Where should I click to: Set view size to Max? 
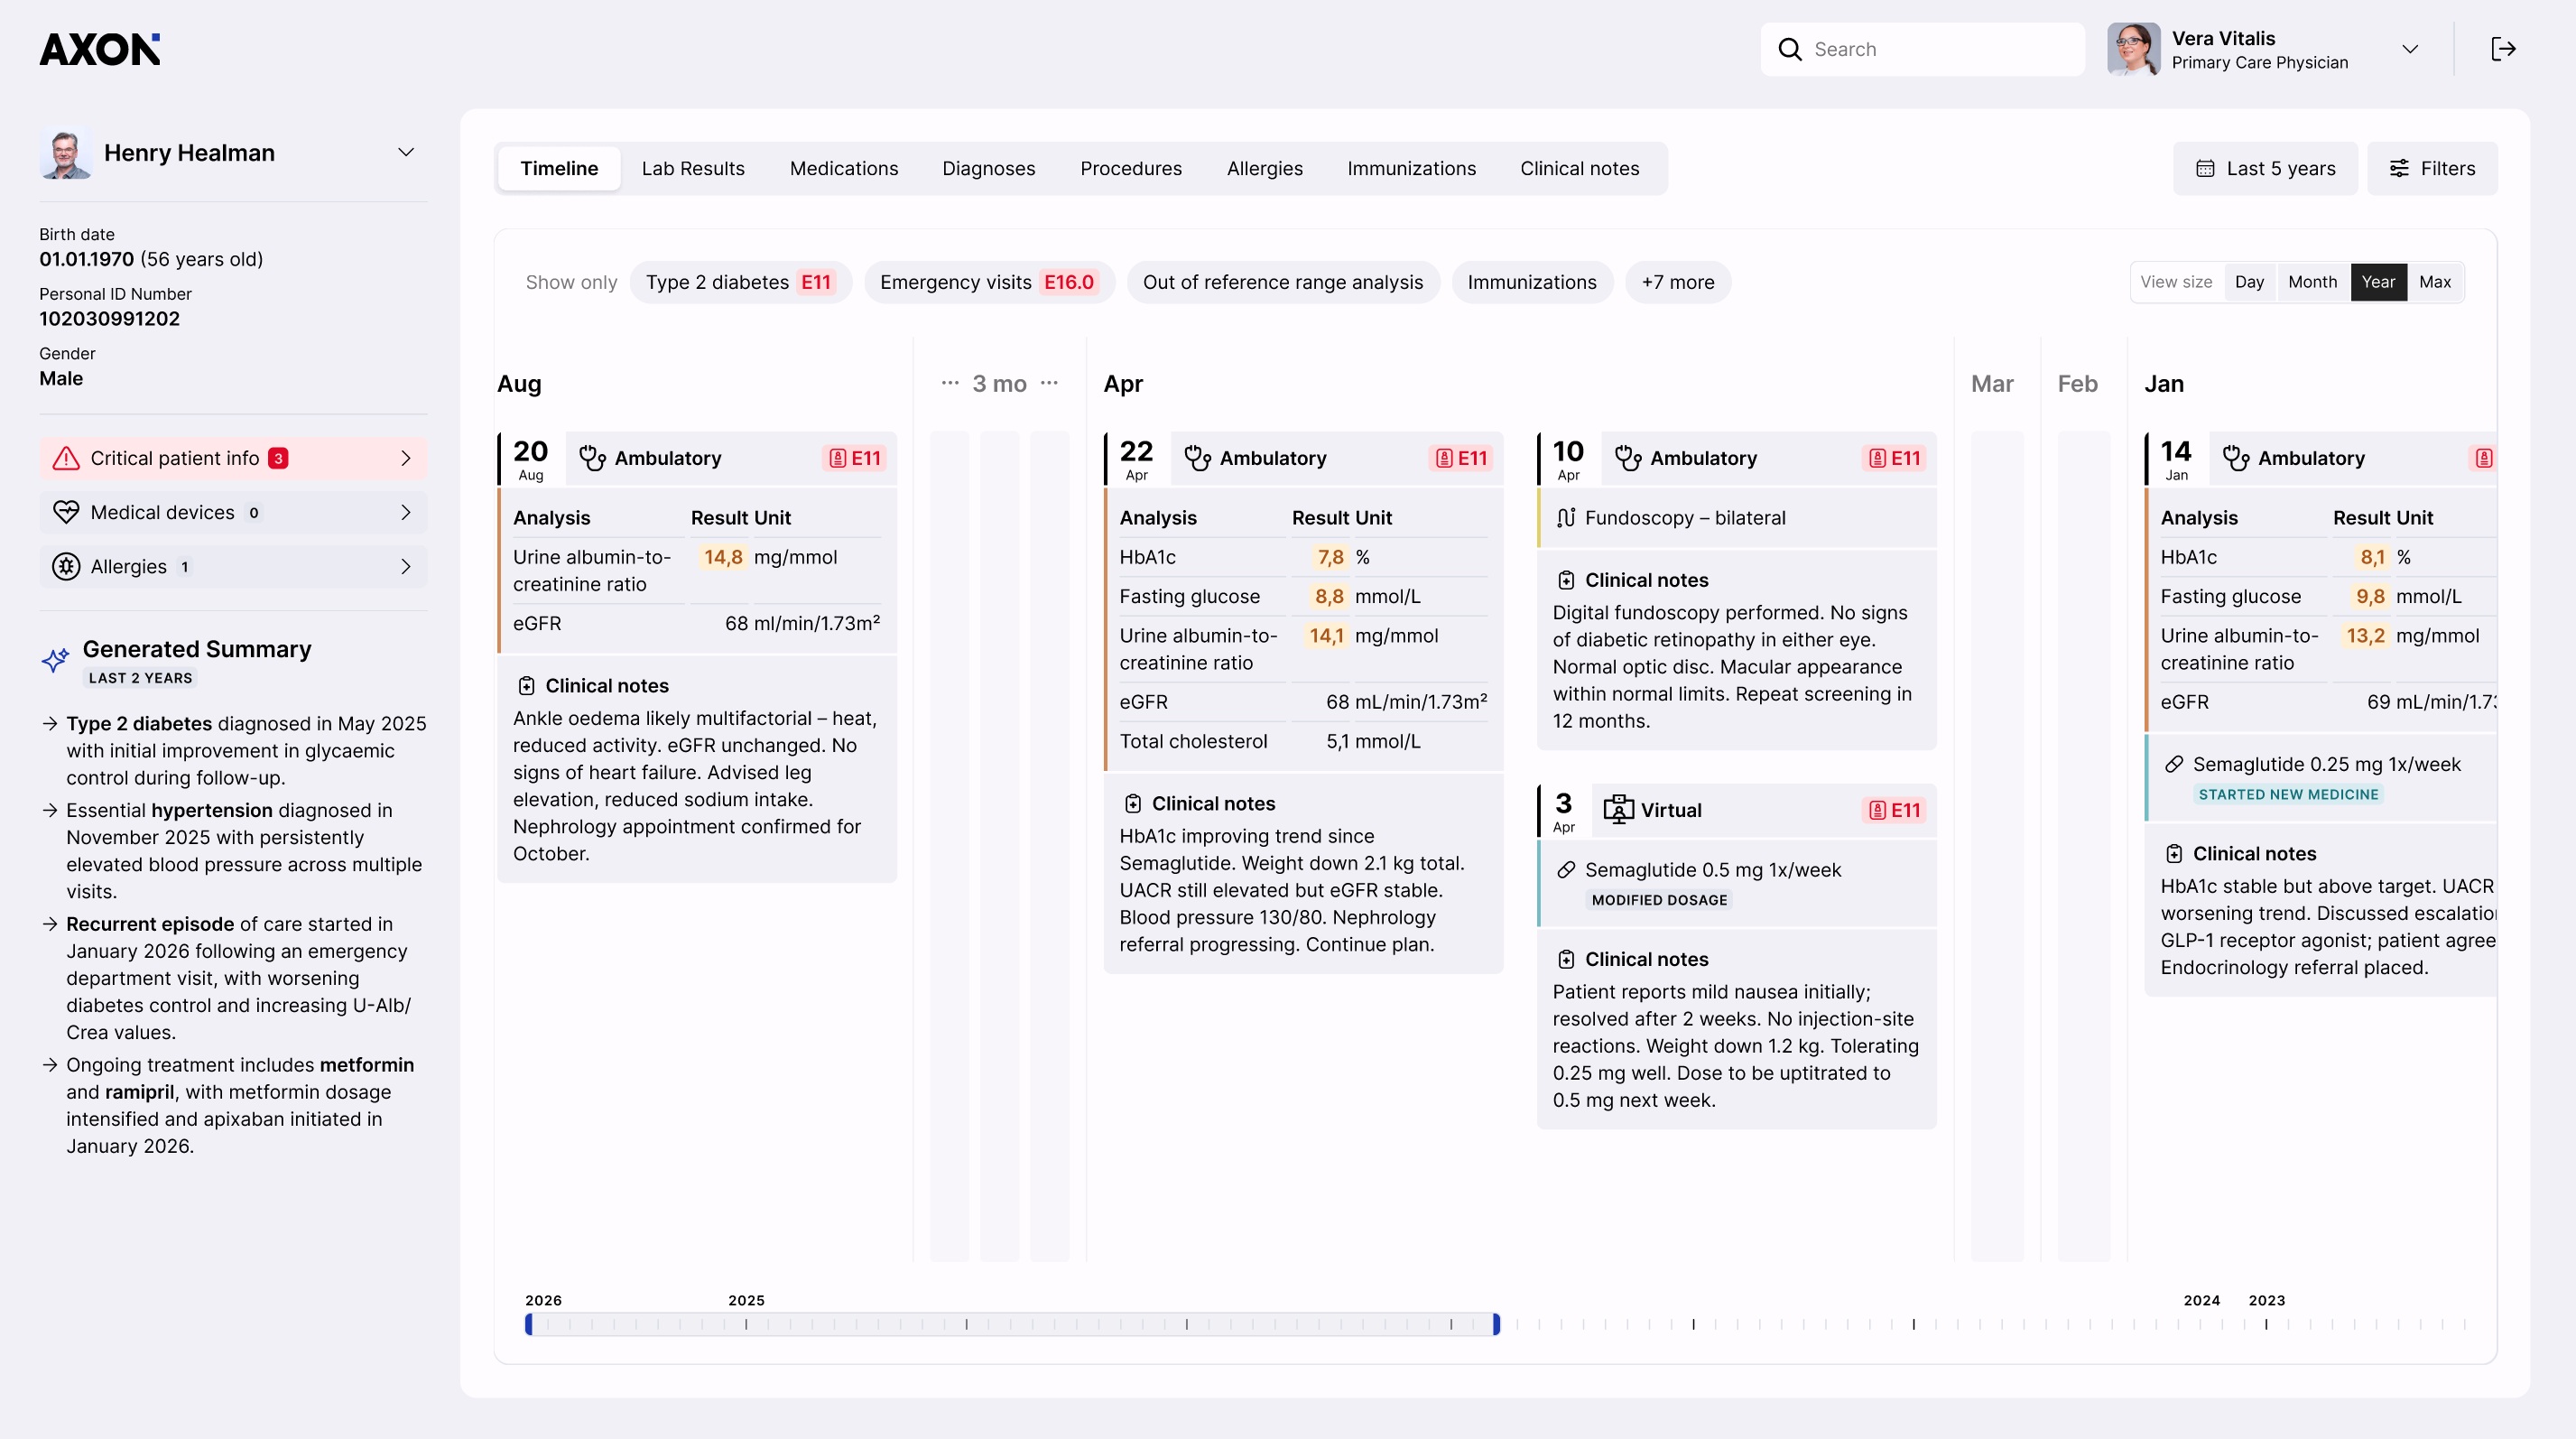tap(2435, 282)
